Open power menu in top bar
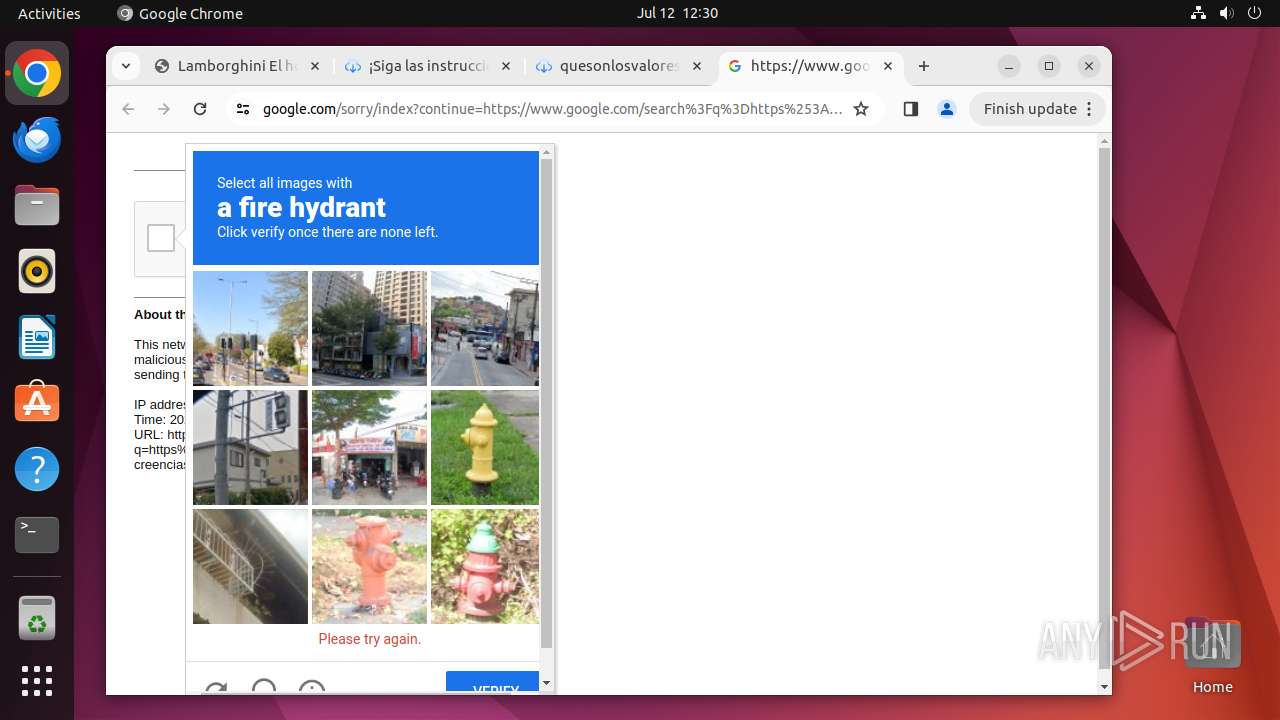1280x720 pixels. pos(1254,13)
